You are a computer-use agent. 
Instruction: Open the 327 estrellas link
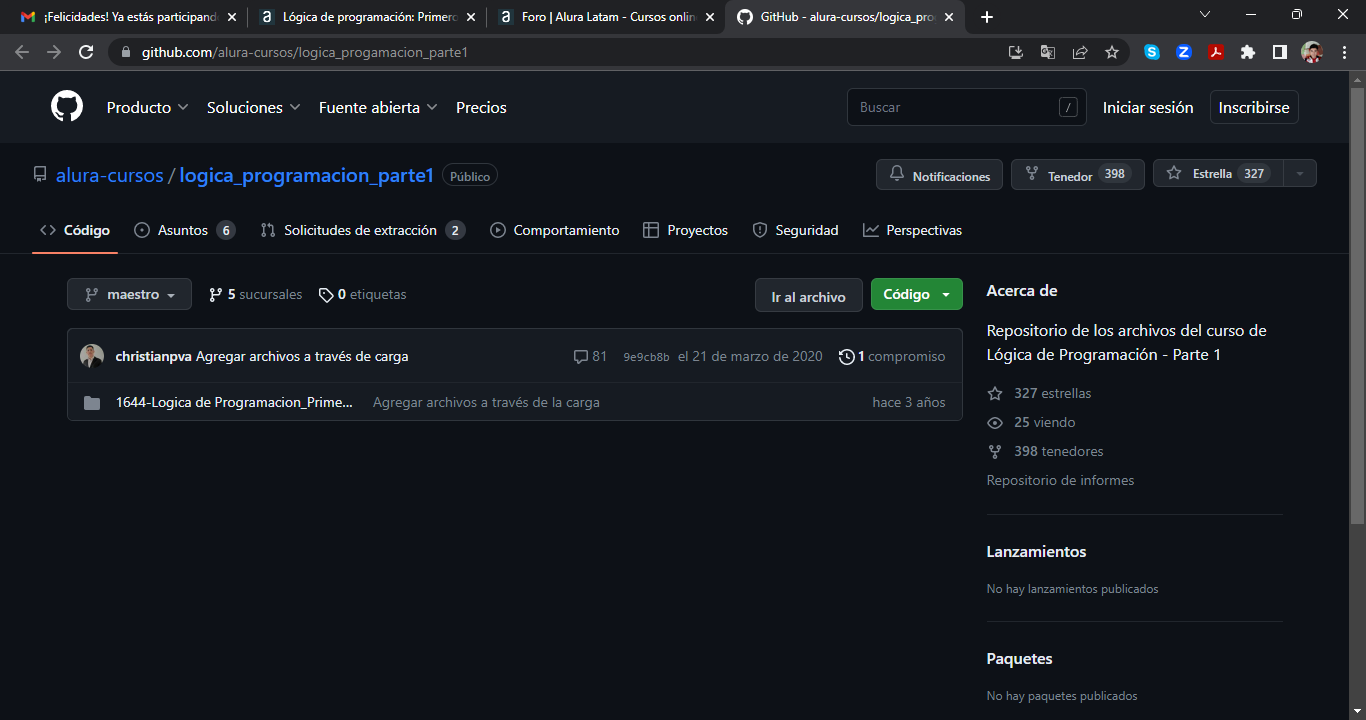coord(1040,393)
